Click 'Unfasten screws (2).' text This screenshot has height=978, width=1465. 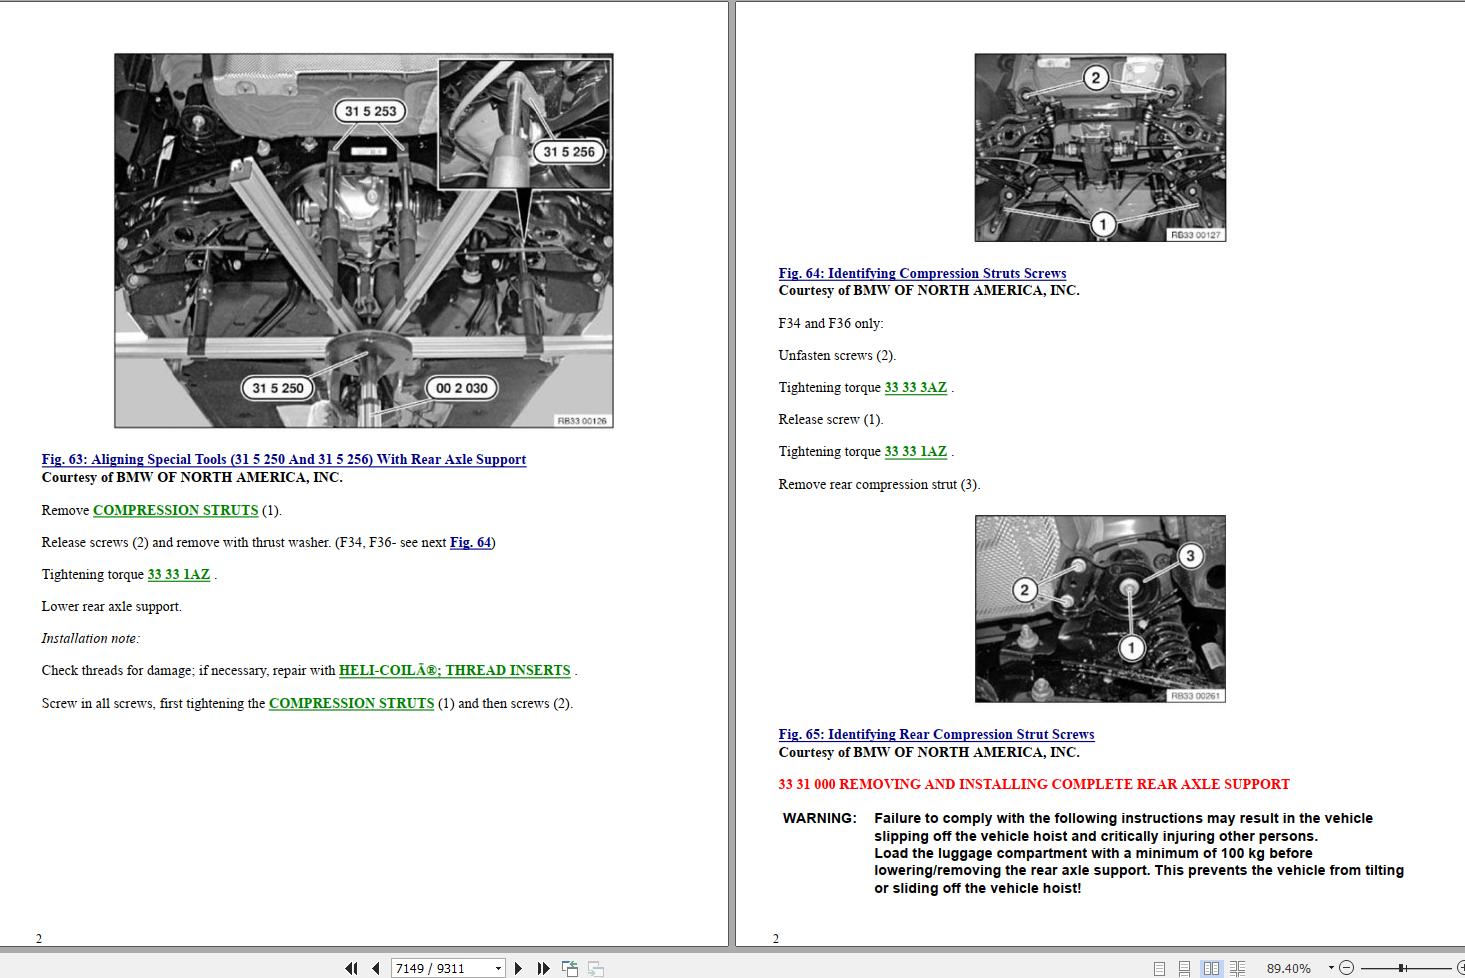click(x=837, y=355)
